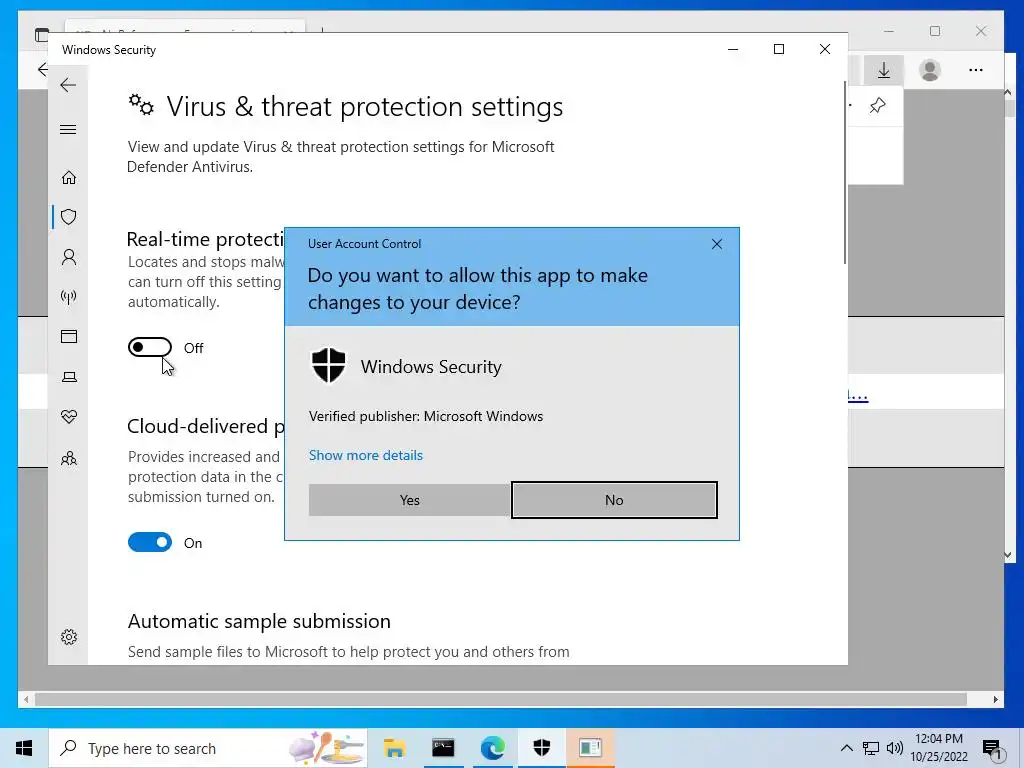1024x768 pixels.
Task: Pin the Edge downloads panel
Action: point(878,105)
